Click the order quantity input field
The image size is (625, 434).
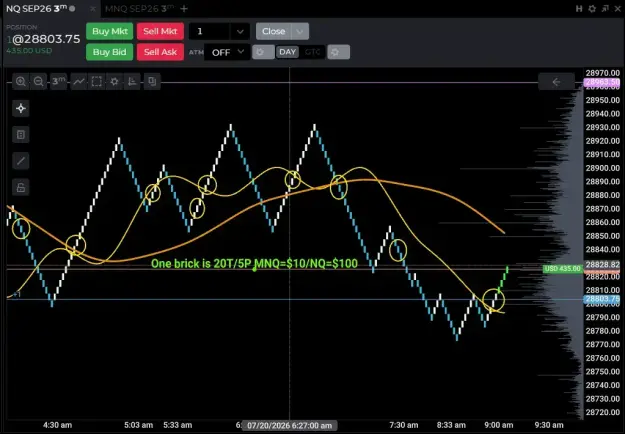[209, 31]
